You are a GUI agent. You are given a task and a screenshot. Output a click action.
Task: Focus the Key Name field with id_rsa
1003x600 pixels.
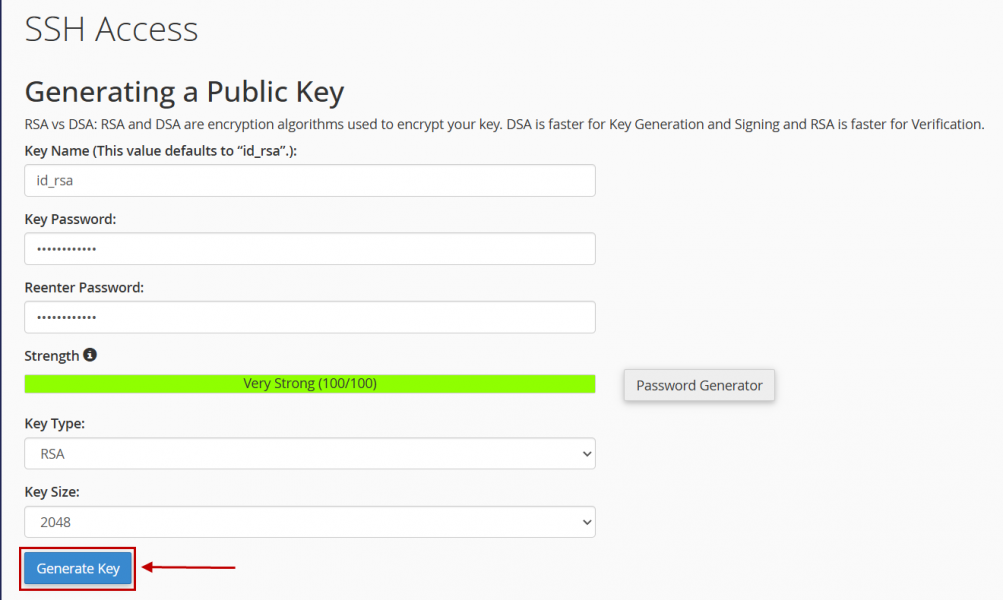[310, 180]
